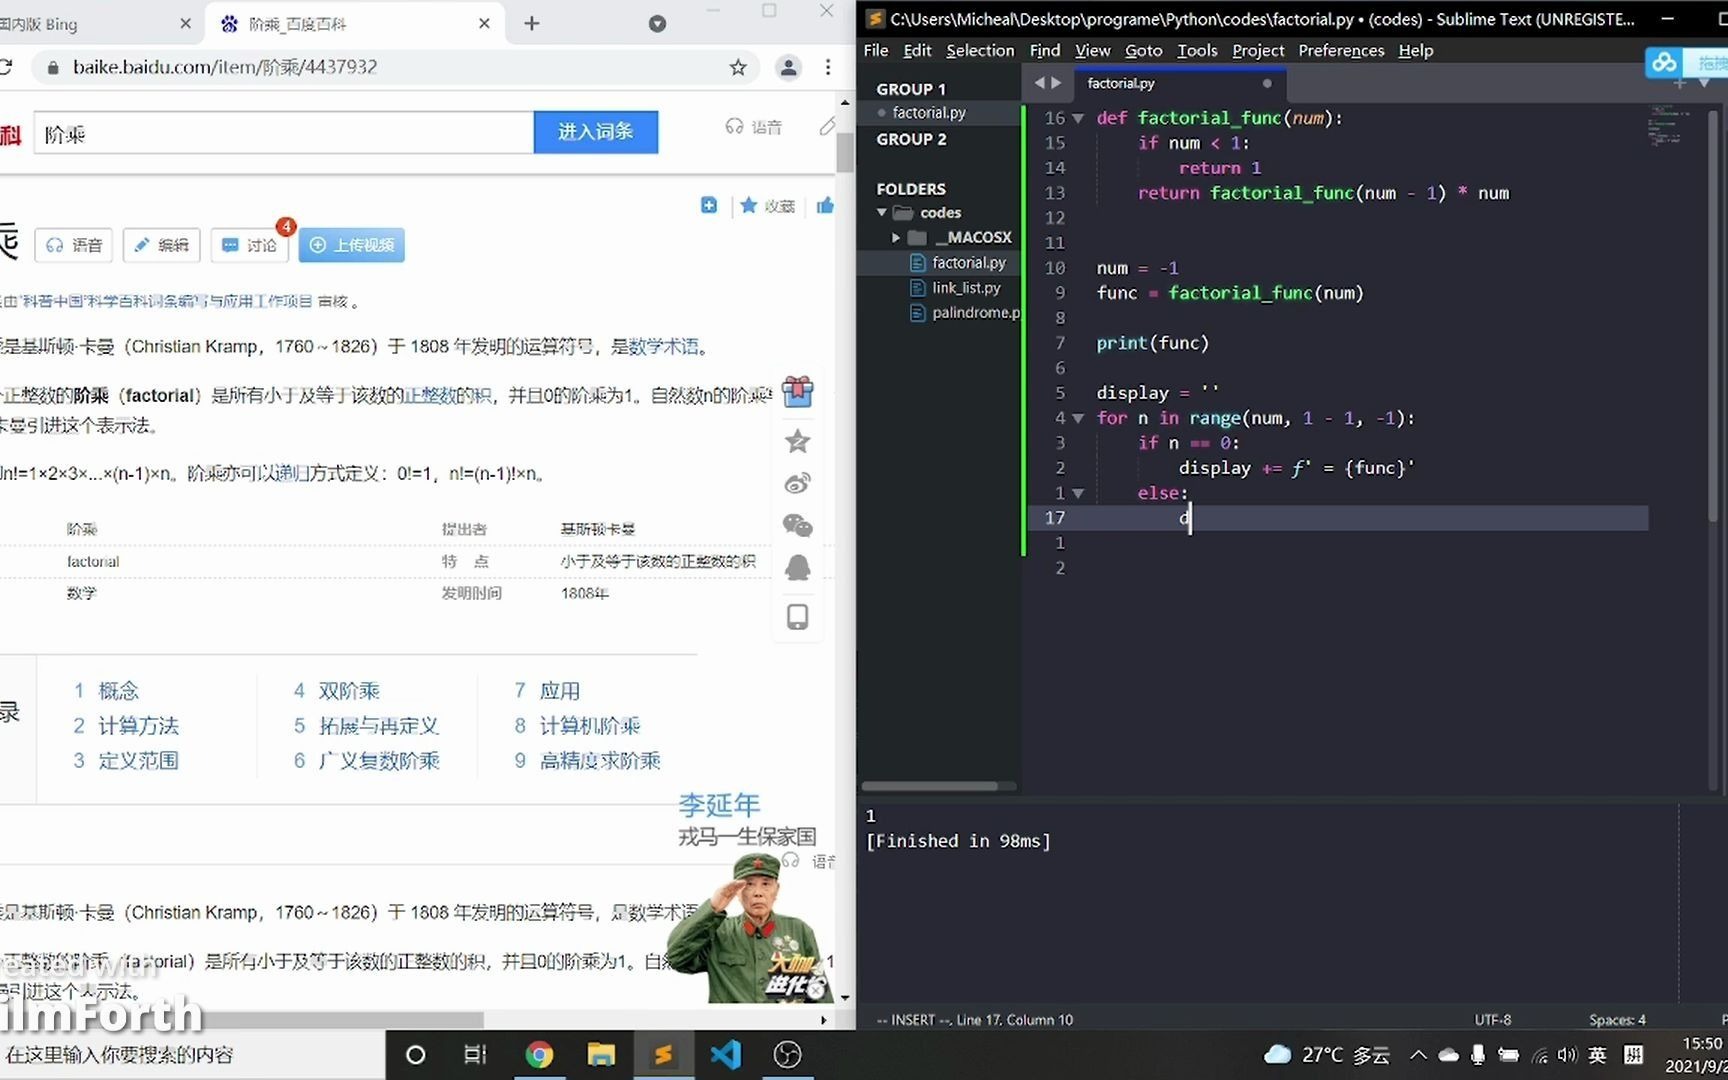Click the 编辑 edit button
The image size is (1728, 1080).
pos(162,245)
